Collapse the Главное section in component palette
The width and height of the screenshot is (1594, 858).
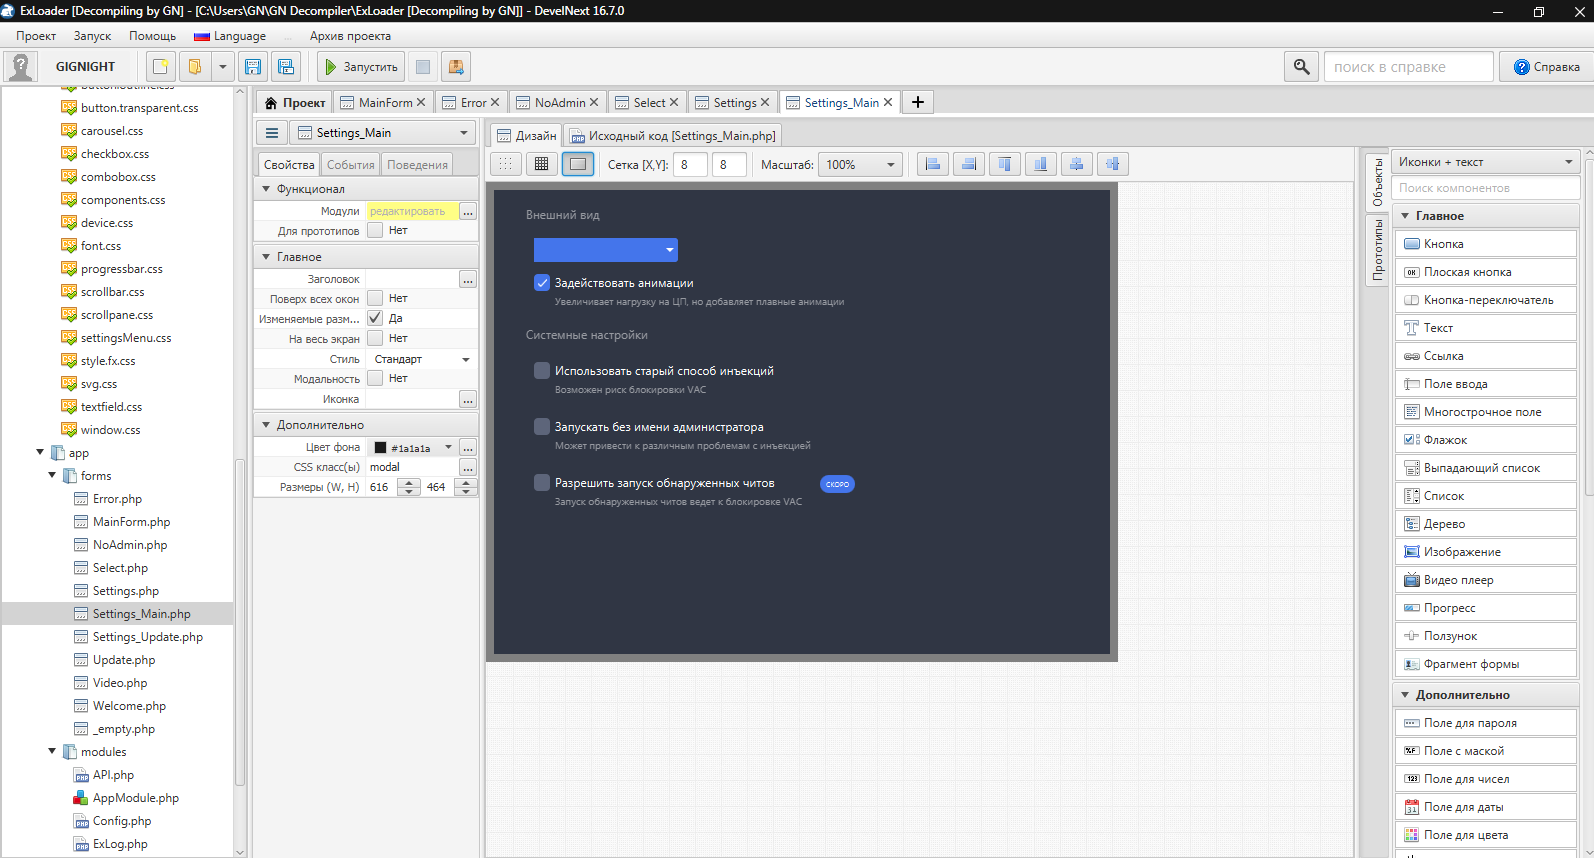click(x=1405, y=216)
